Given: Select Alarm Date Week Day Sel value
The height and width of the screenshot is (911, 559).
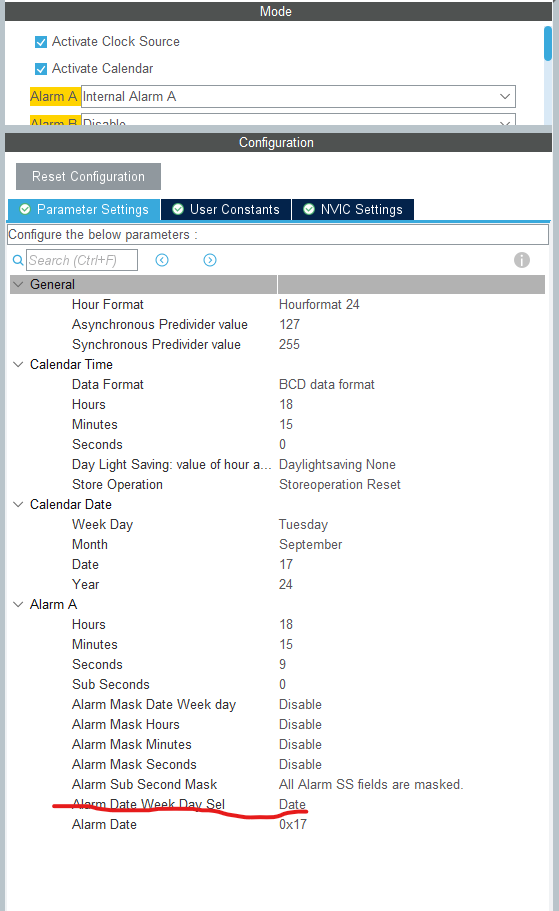Looking at the screenshot, I should [x=292, y=805].
